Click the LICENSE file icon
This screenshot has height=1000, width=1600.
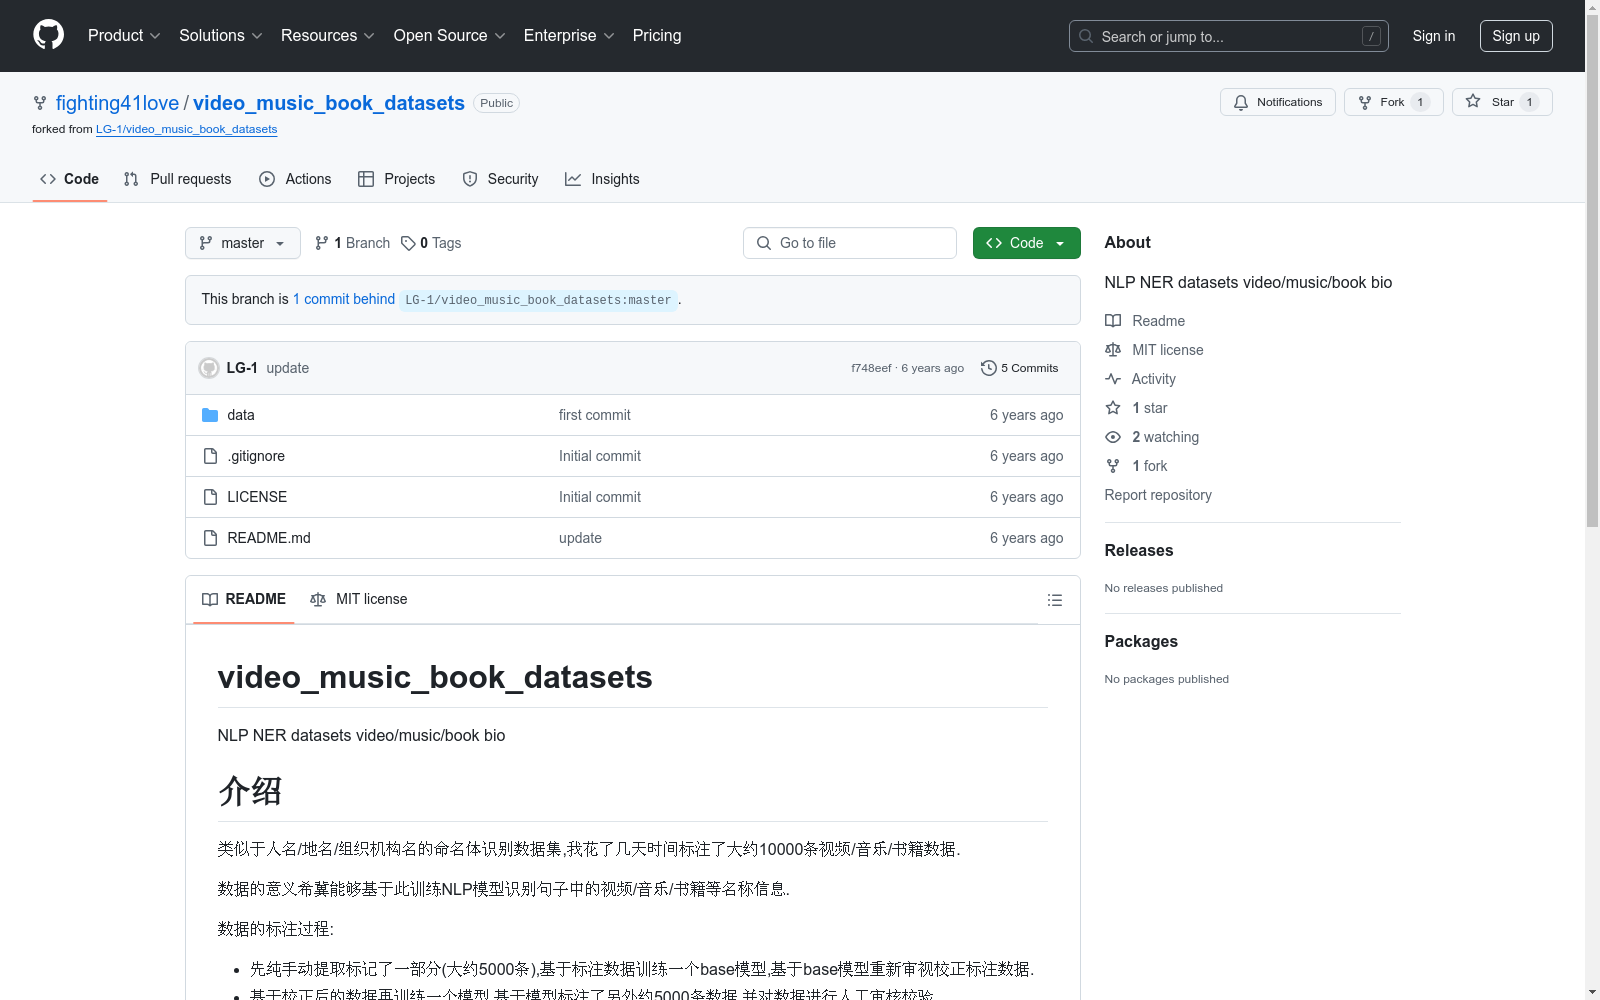[x=210, y=497]
